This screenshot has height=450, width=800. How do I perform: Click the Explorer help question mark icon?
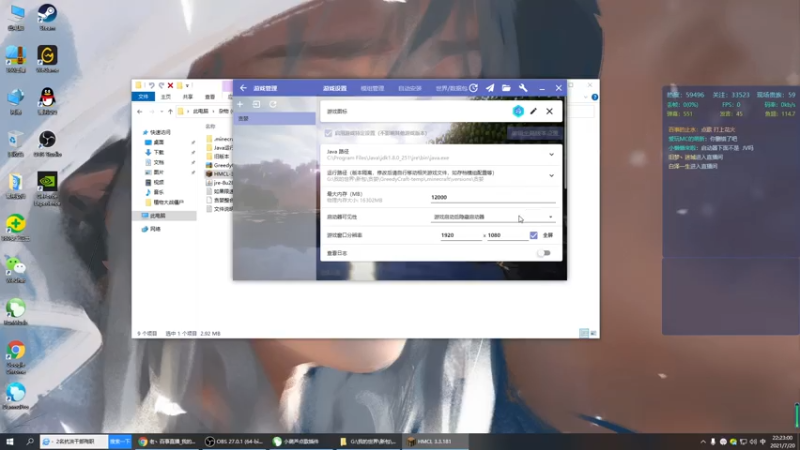594,97
